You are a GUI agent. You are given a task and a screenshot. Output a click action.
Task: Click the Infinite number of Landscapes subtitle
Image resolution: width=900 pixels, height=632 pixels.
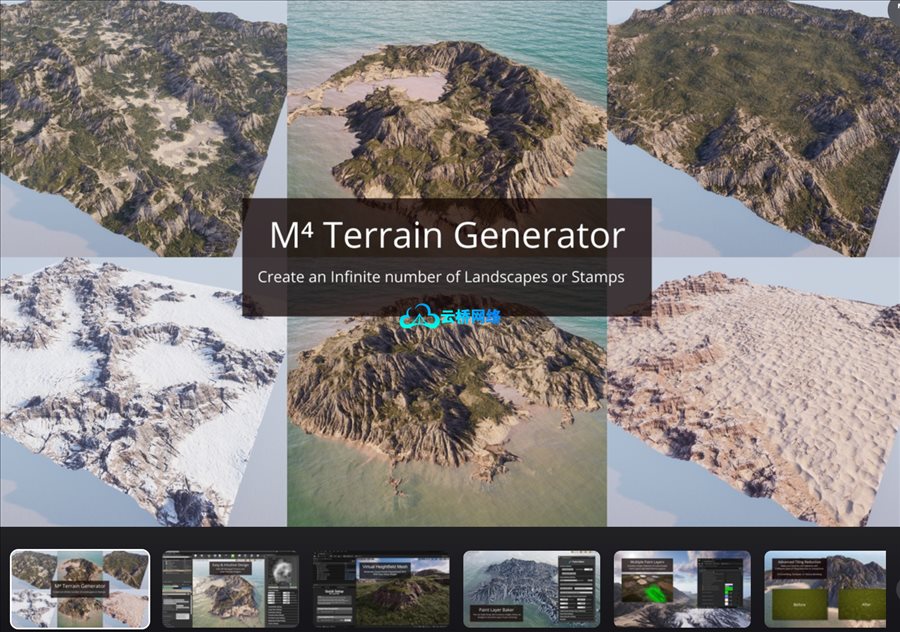[440, 277]
